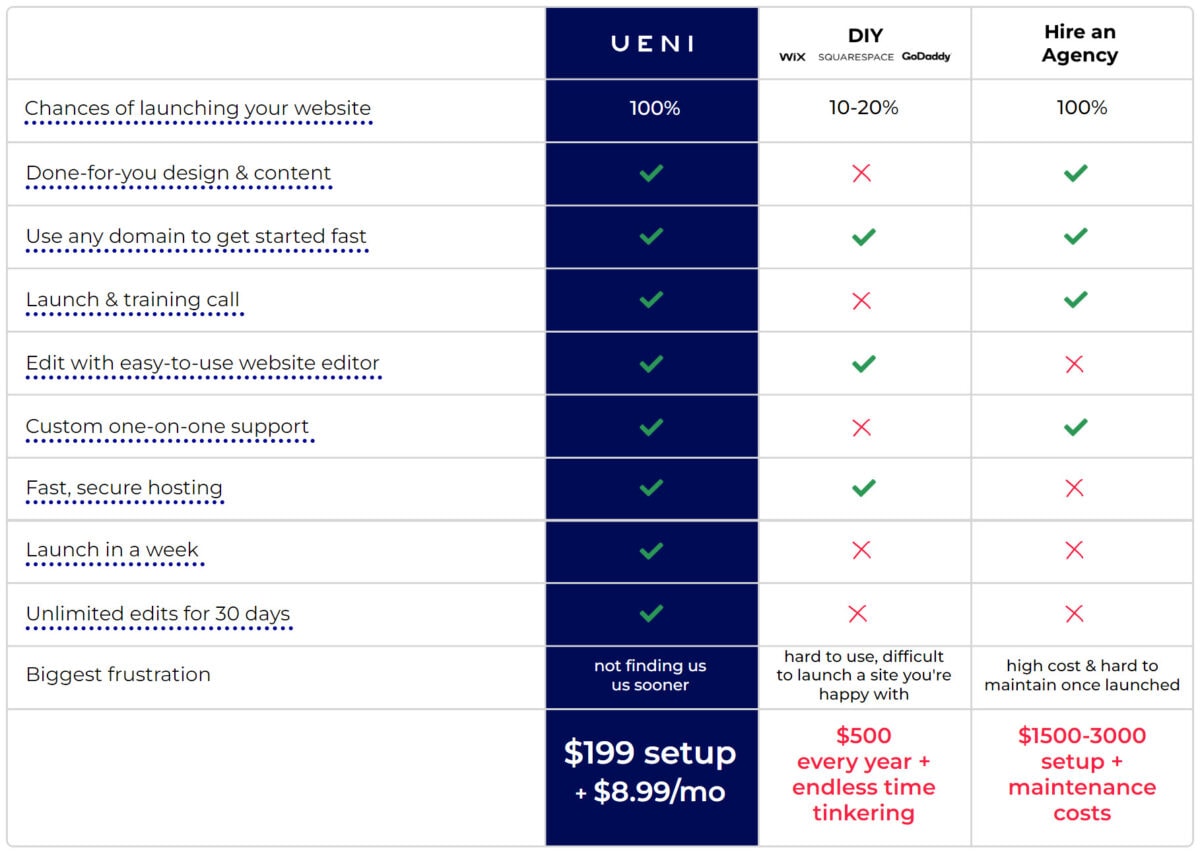The image size is (1200, 854).
Task: Click the 'Unlimited edits for 30 days' link
Action: pyautogui.click(x=158, y=614)
